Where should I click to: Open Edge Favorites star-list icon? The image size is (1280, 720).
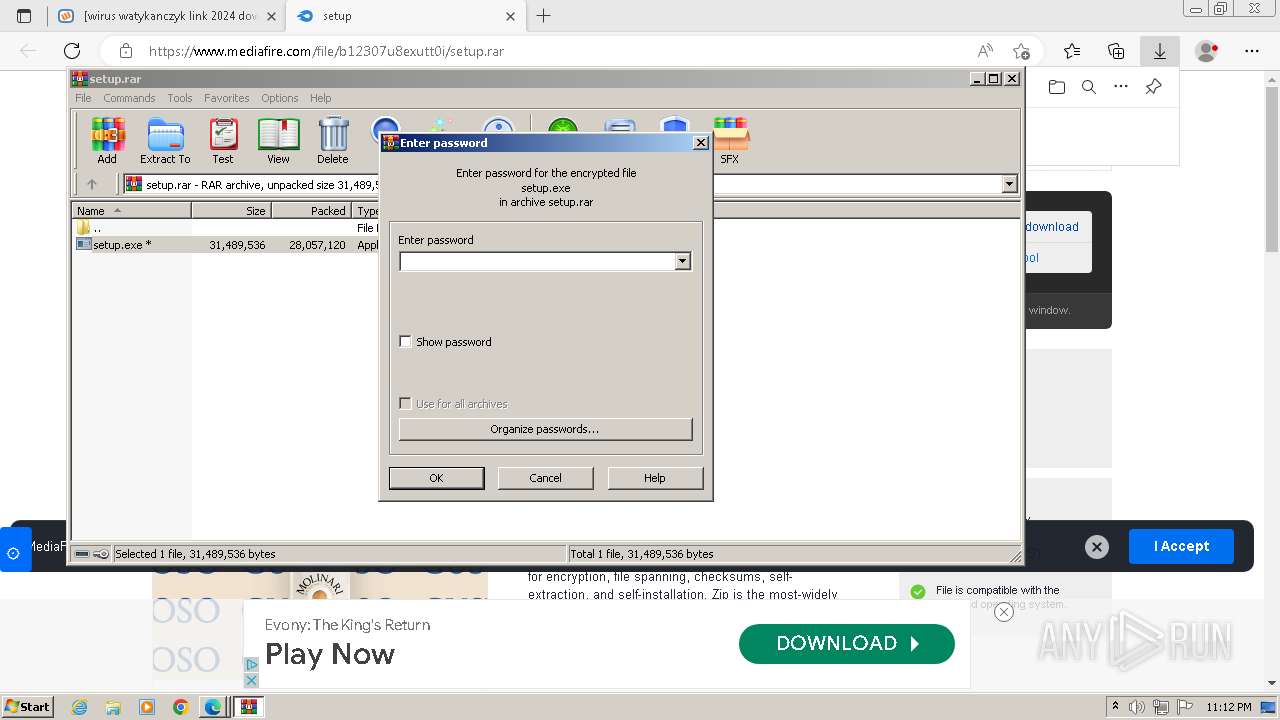pyautogui.click(x=1072, y=51)
